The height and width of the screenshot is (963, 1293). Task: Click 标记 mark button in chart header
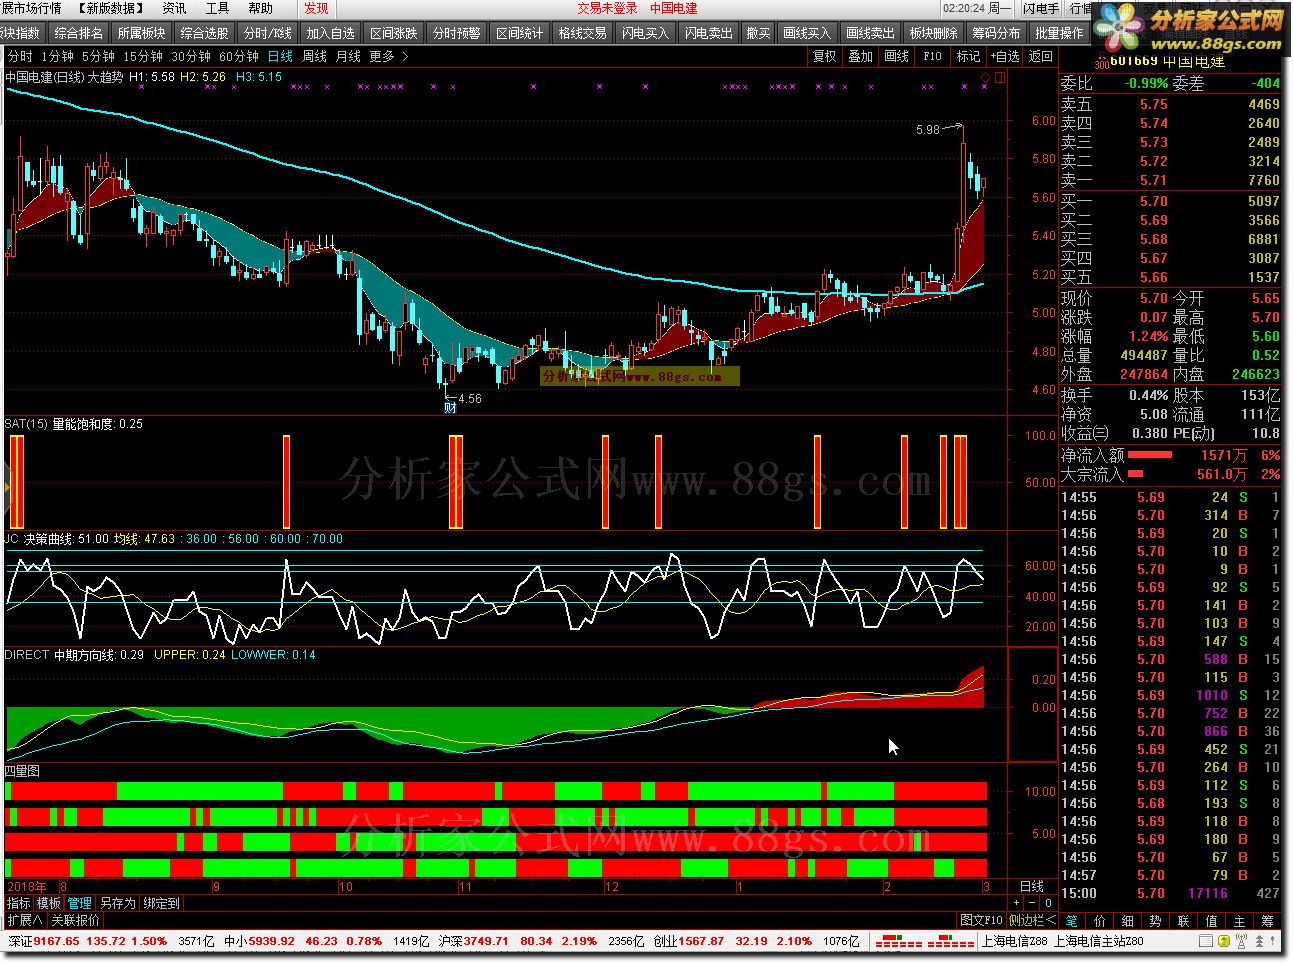pyautogui.click(x=968, y=56)
